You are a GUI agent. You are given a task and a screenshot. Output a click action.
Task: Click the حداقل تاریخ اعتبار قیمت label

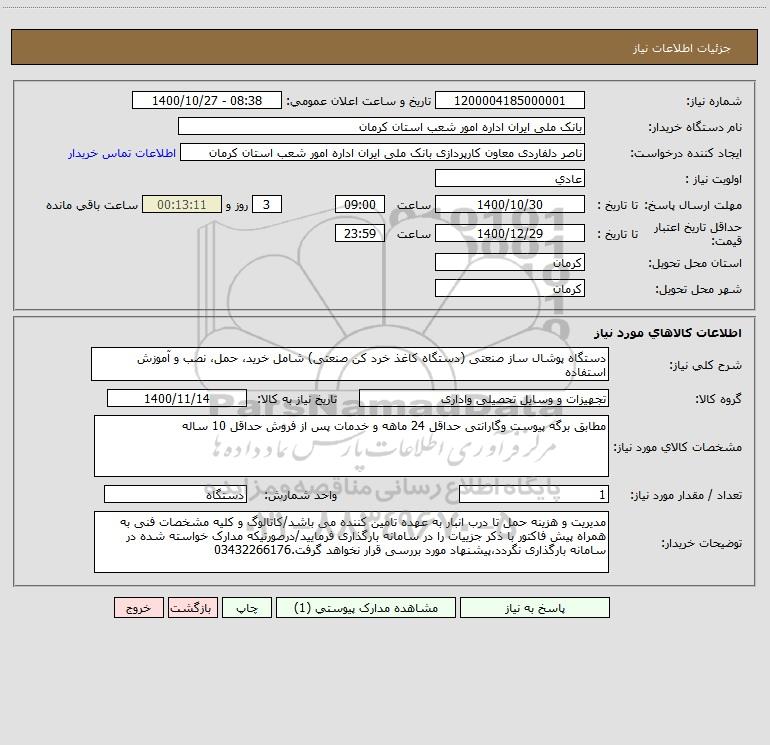pos(698,234)
